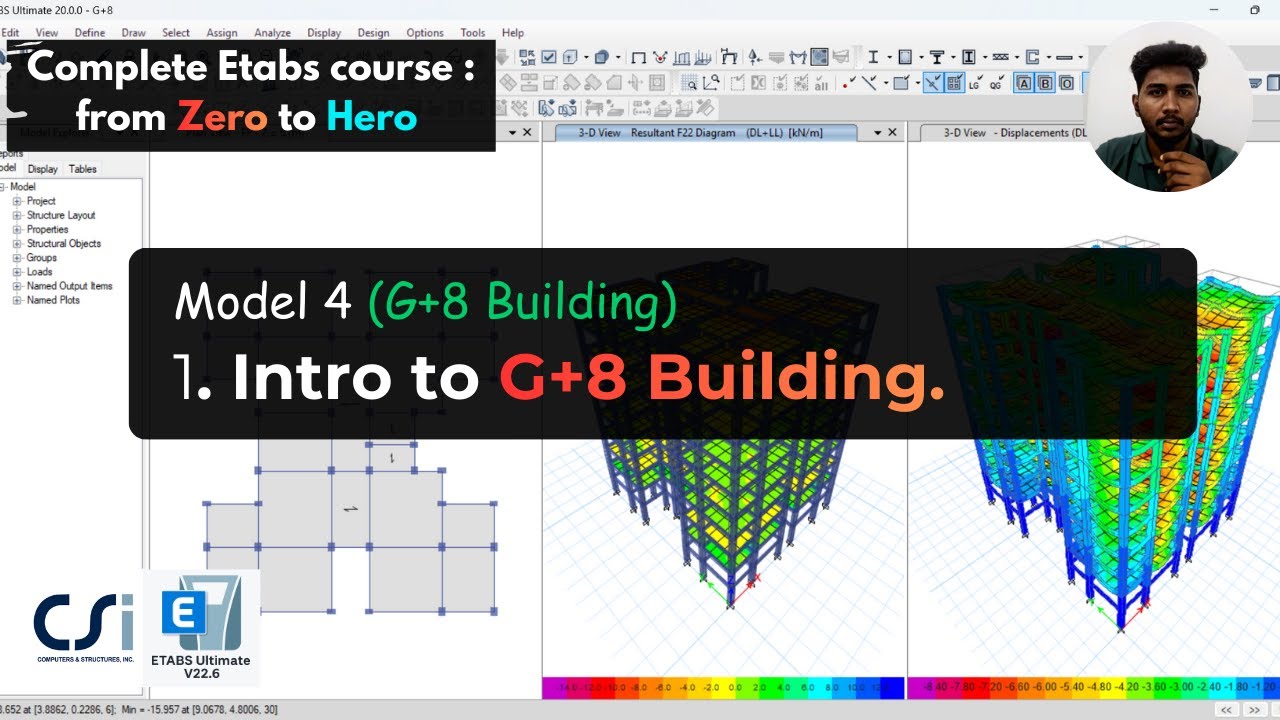Open the Options menu
The height and width of the screenshot is (720, 1280).
tap(425, 33)
